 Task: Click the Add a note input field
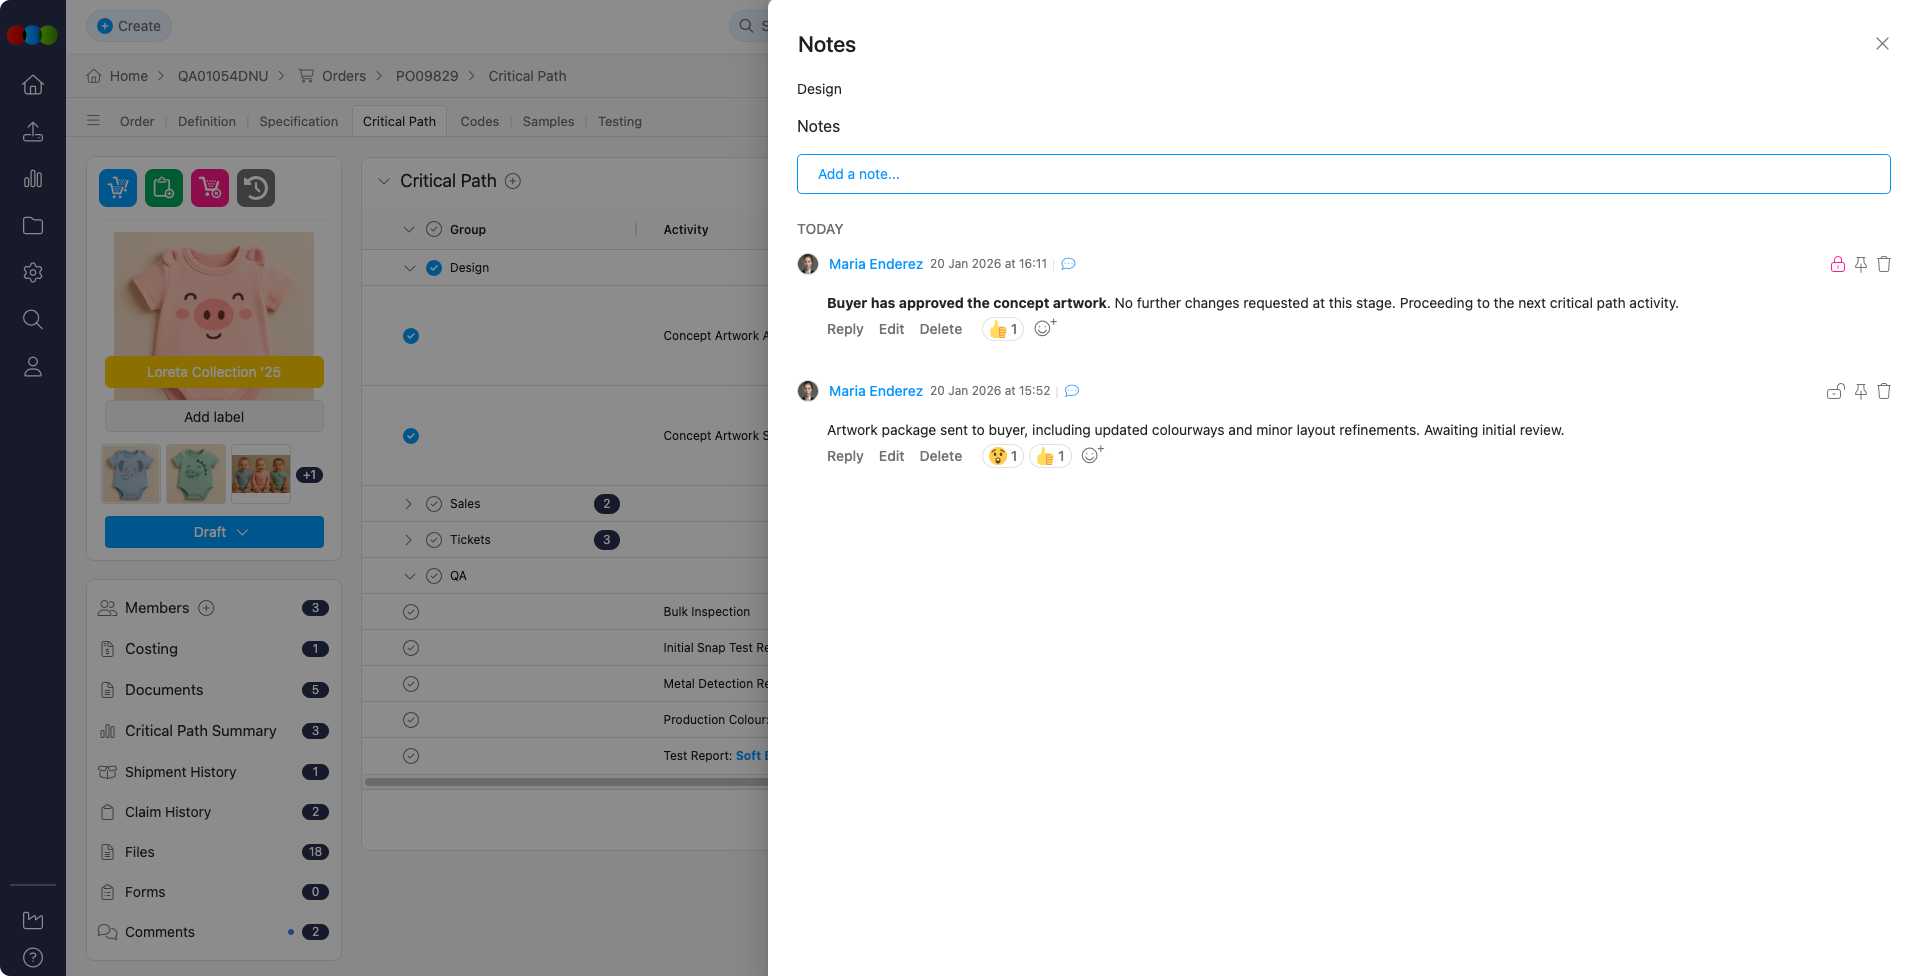pyautogui.click(x=1343, y=174)
